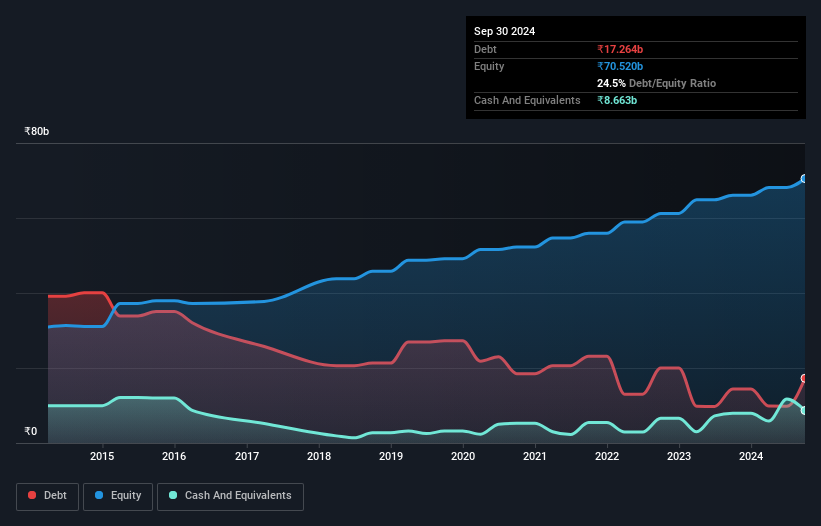Click the 2020 x-axis label

point(463,456)
